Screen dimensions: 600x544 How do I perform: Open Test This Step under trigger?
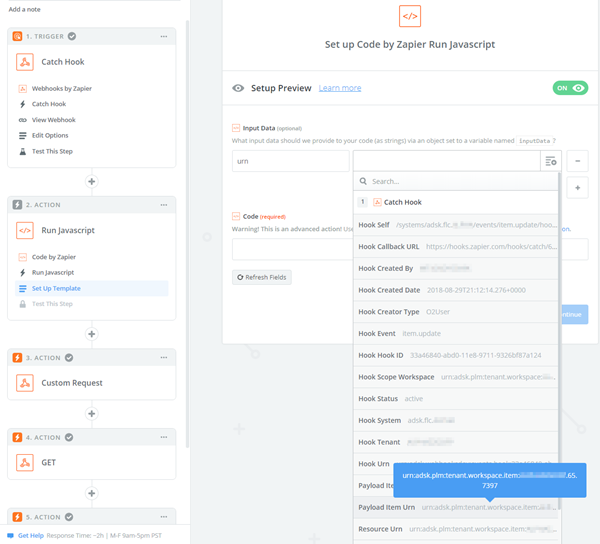52,151
